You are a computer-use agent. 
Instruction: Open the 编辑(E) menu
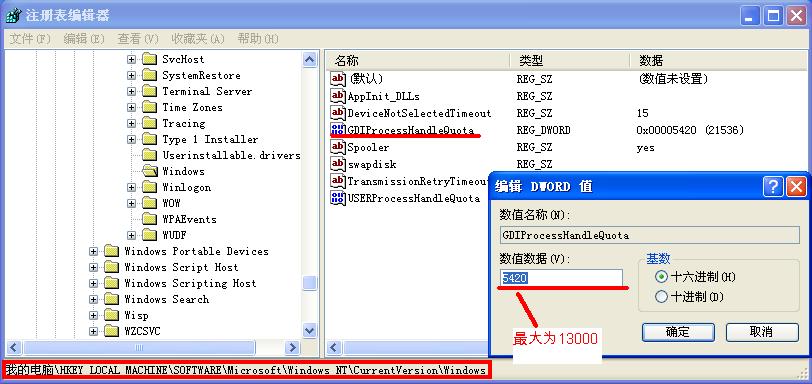pos(84,39)
